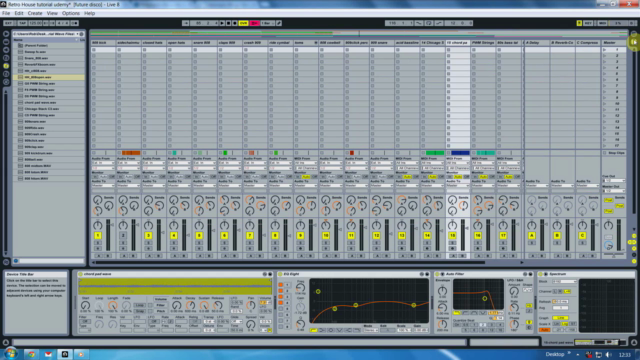The width and height of the screenshot is (640, 360).
Task: Click the 909 kick track volume fader
Action: [x=108, y=235]
